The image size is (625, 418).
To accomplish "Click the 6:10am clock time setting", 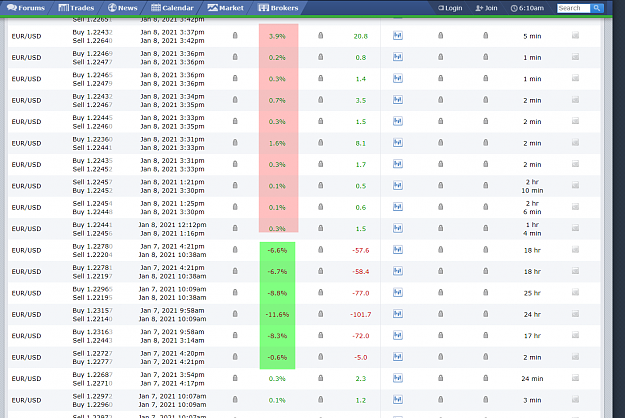I will pos(527,8).
